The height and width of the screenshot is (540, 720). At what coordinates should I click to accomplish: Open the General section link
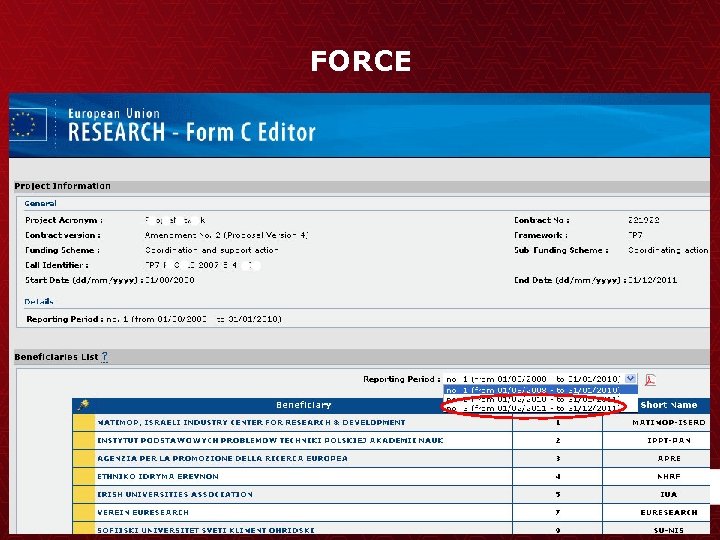[x=40, y=203]
